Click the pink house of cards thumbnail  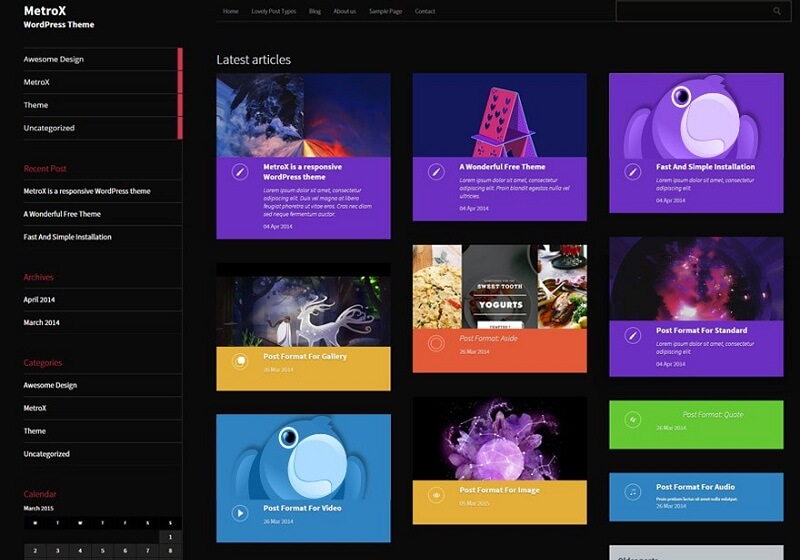tap(499, 115)
